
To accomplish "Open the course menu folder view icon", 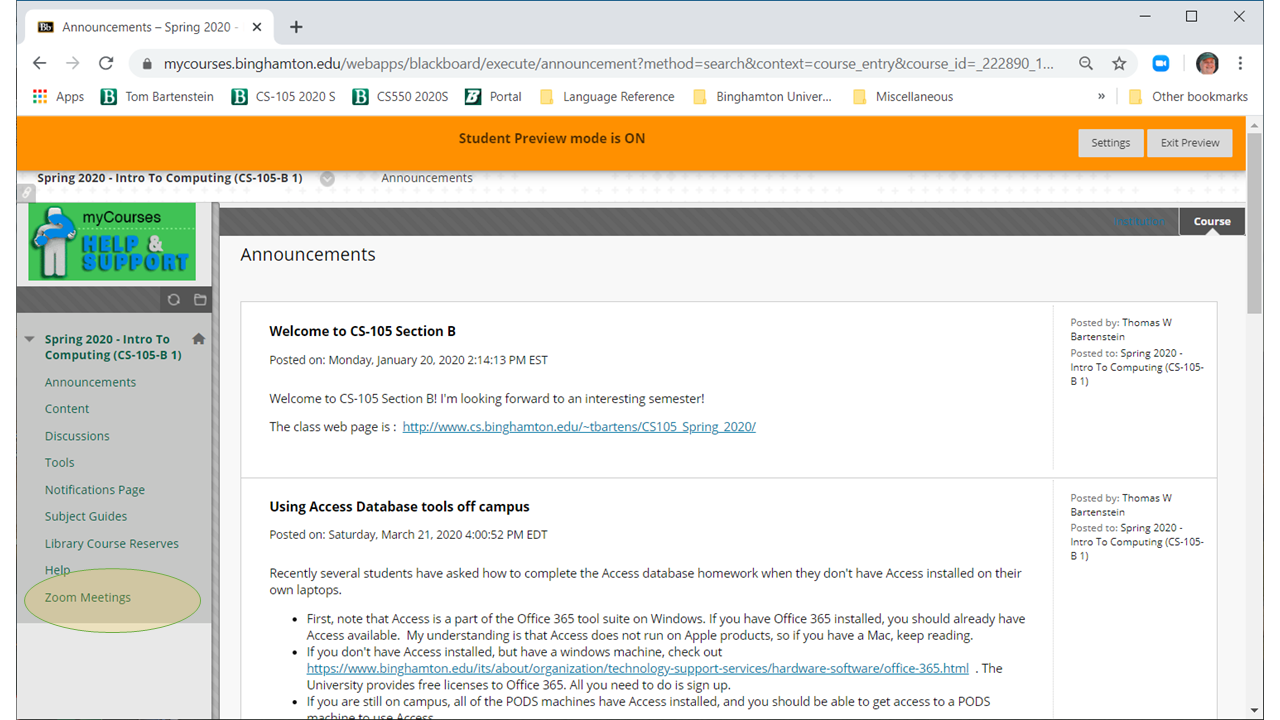I will [200, 299].
